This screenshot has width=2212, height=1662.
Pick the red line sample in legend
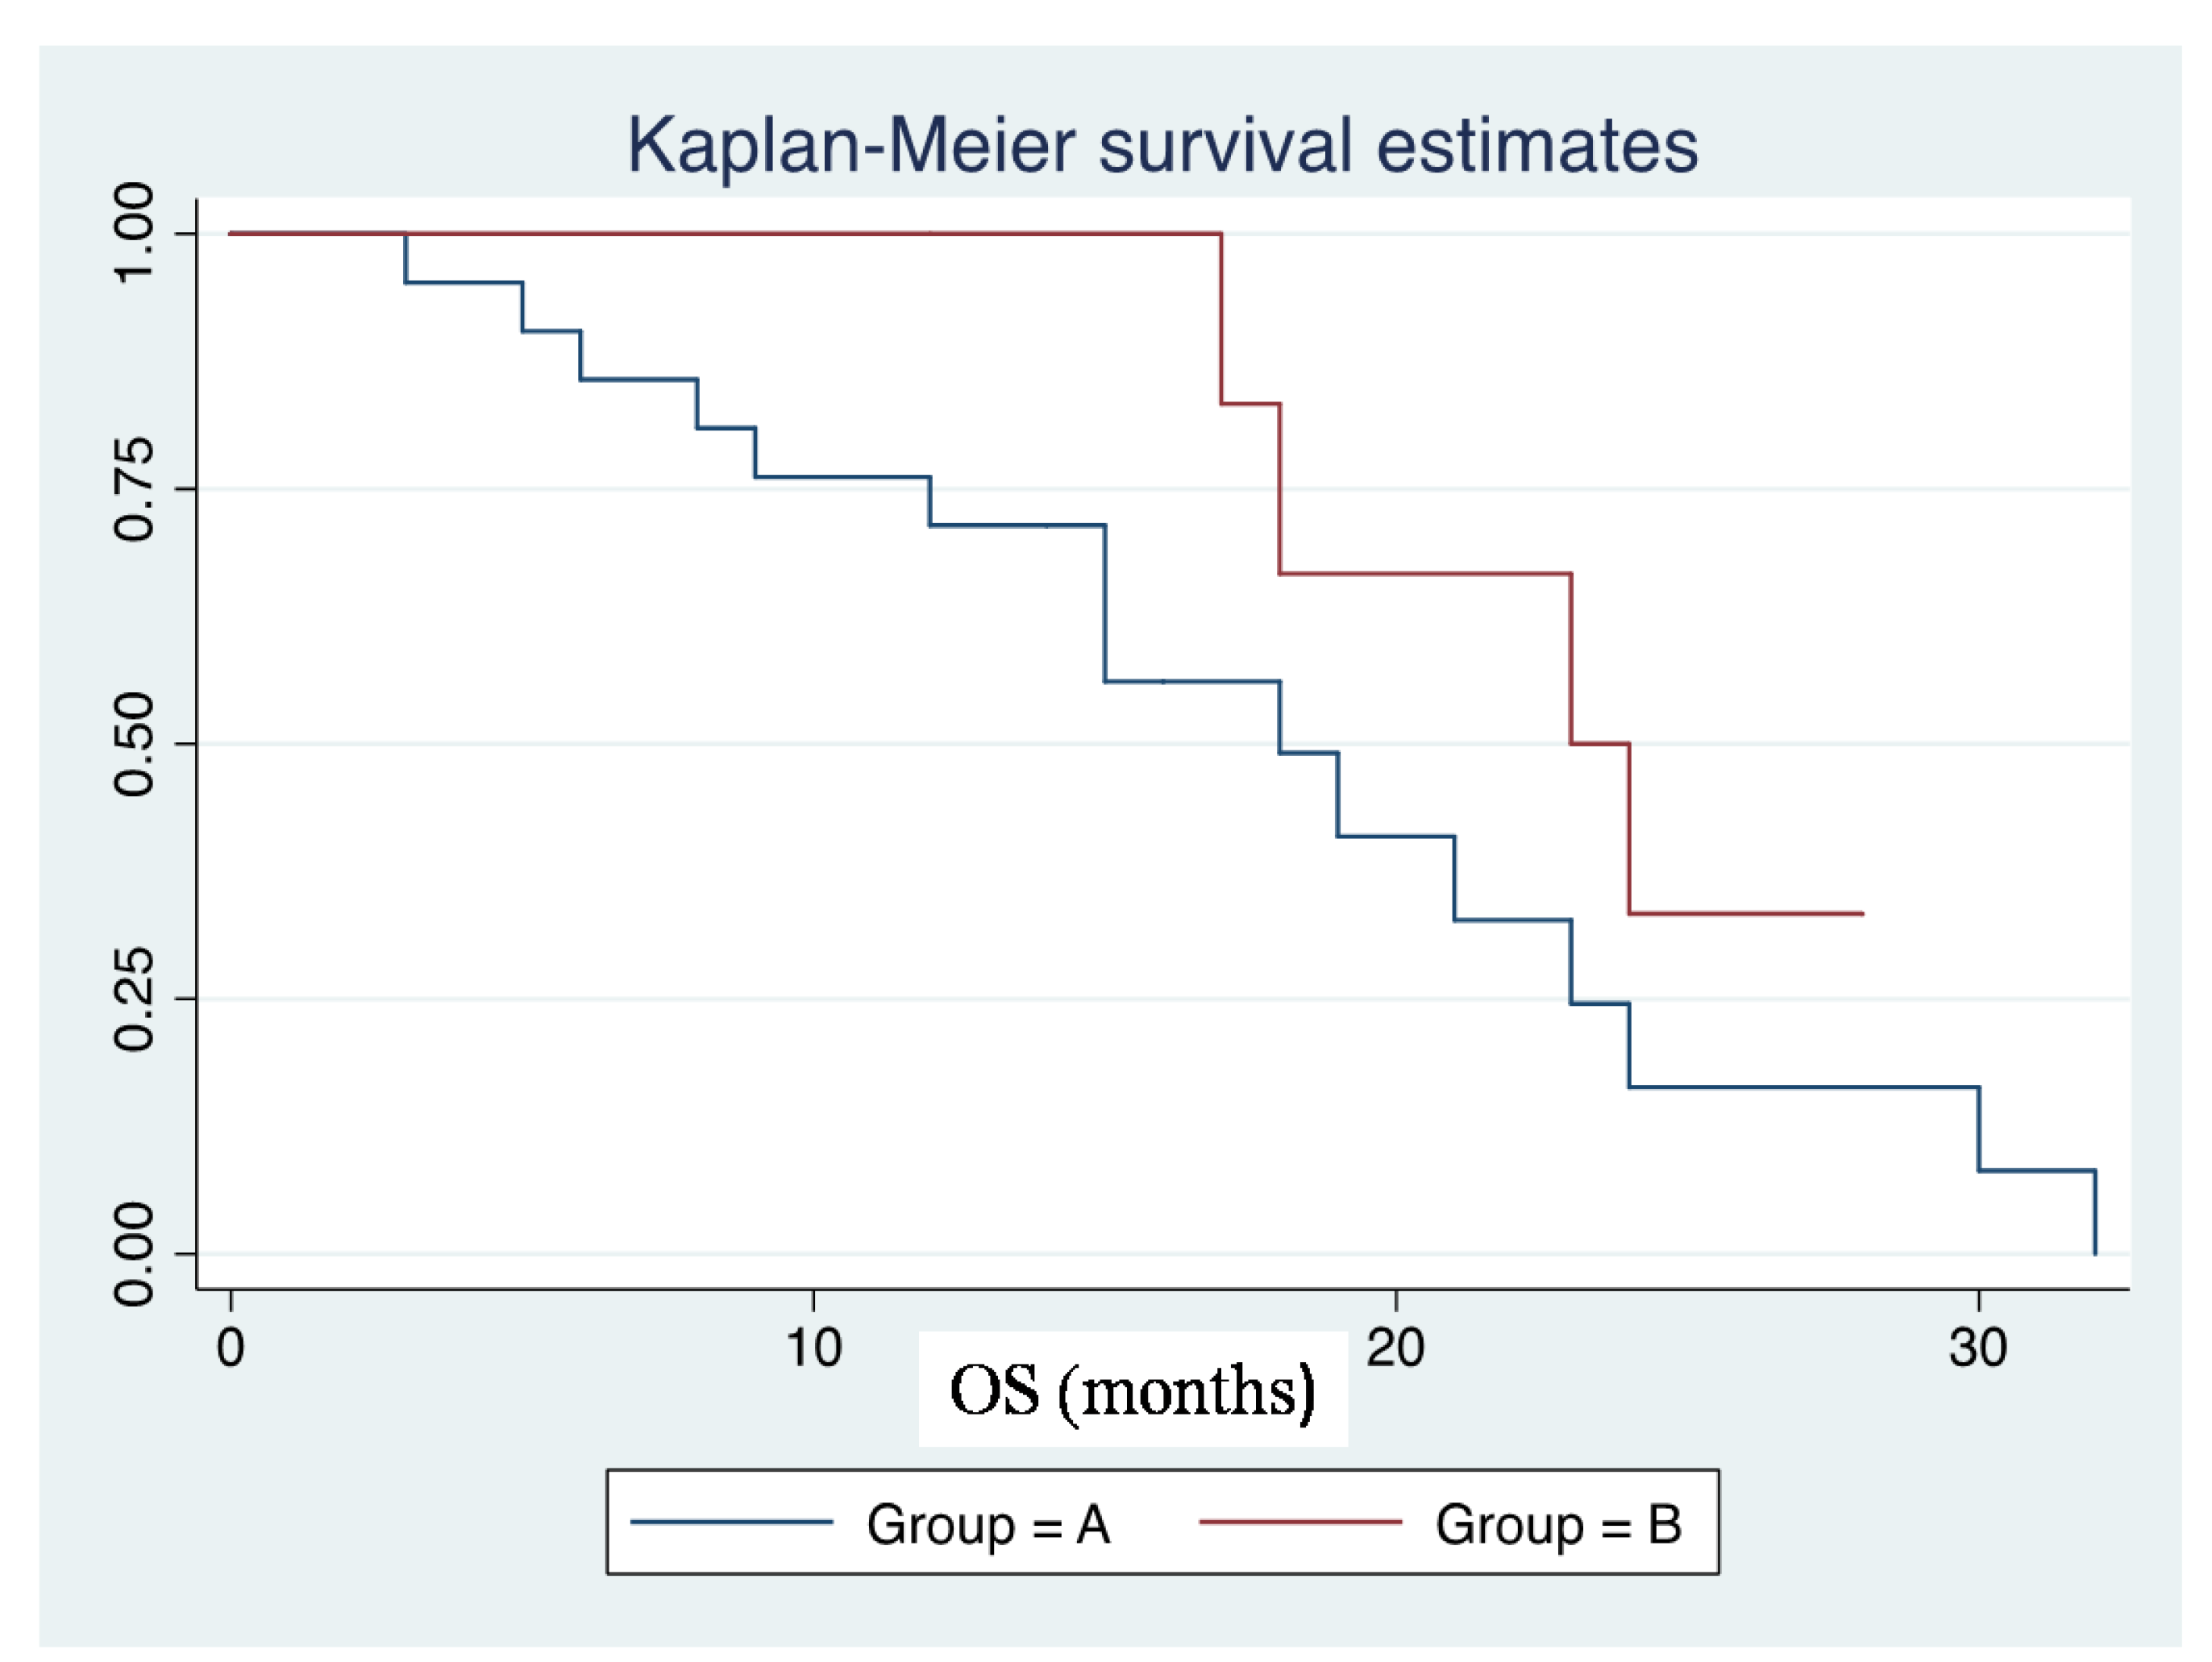1300,1522
